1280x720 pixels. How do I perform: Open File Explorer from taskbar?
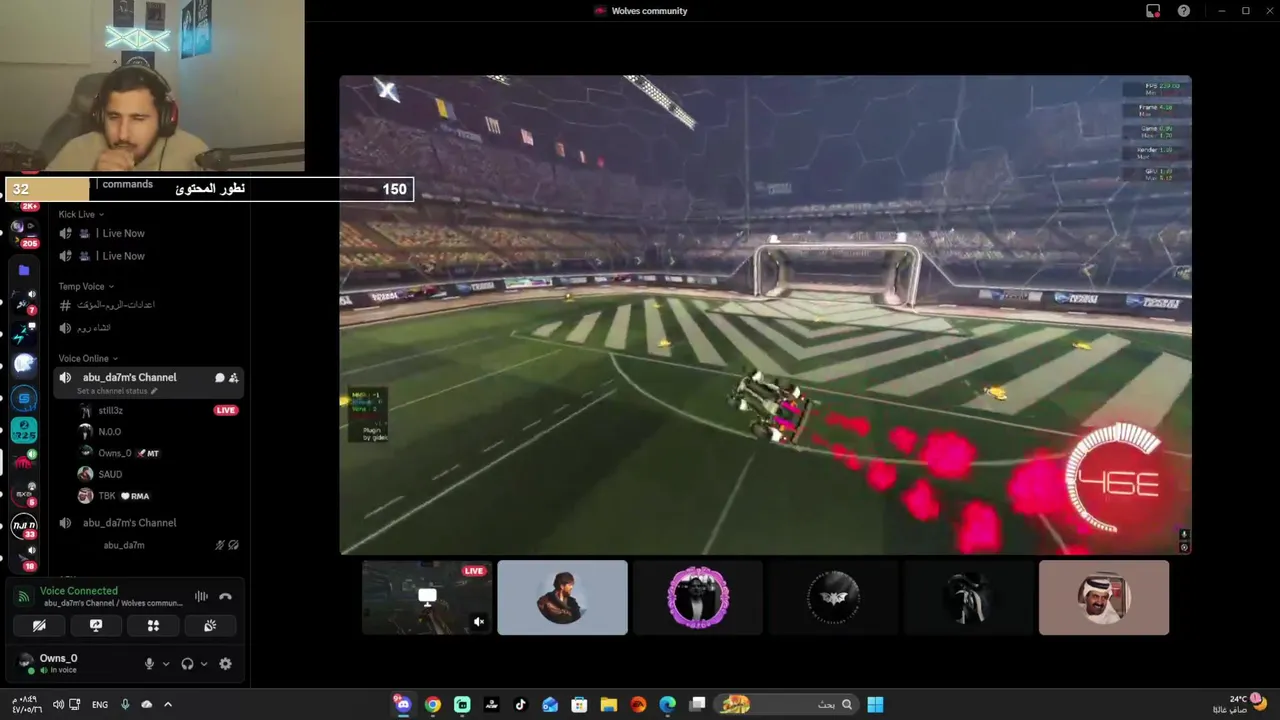pyautogui.click(x=608, y=704)
